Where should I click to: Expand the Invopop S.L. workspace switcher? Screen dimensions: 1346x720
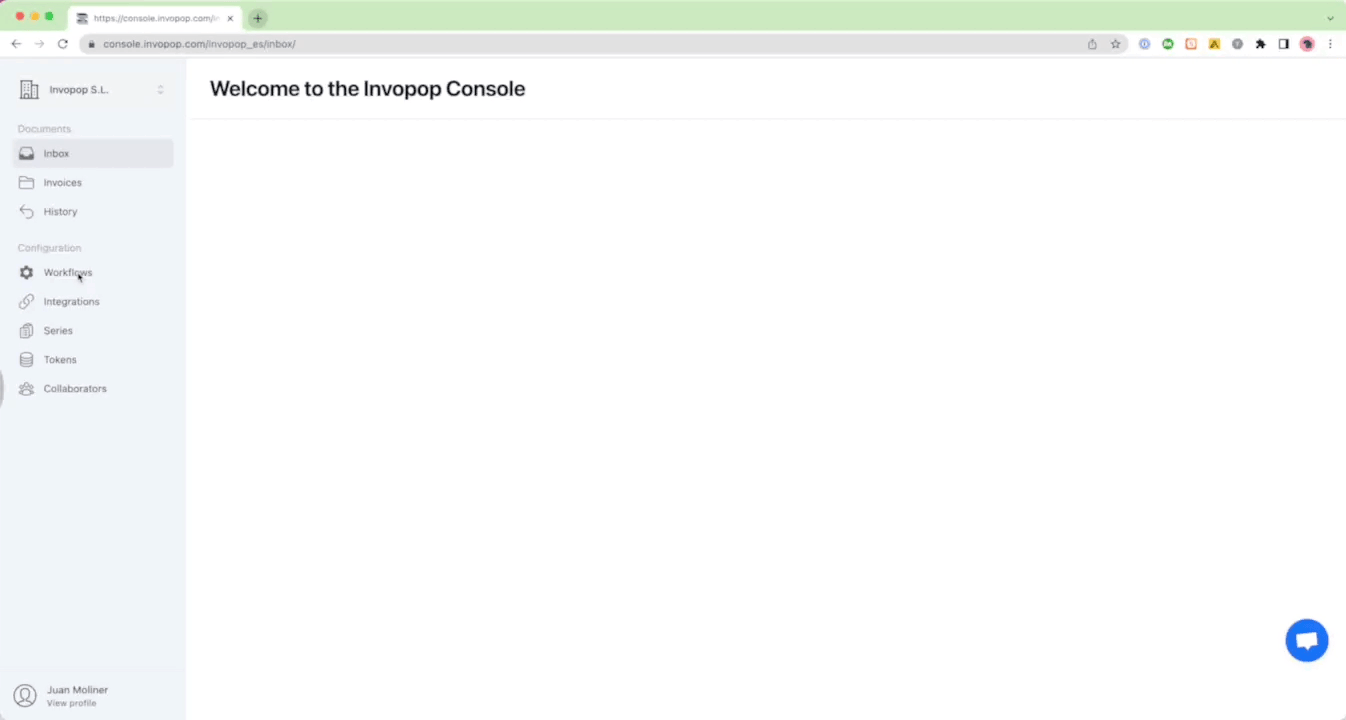[x=160, y=90]
